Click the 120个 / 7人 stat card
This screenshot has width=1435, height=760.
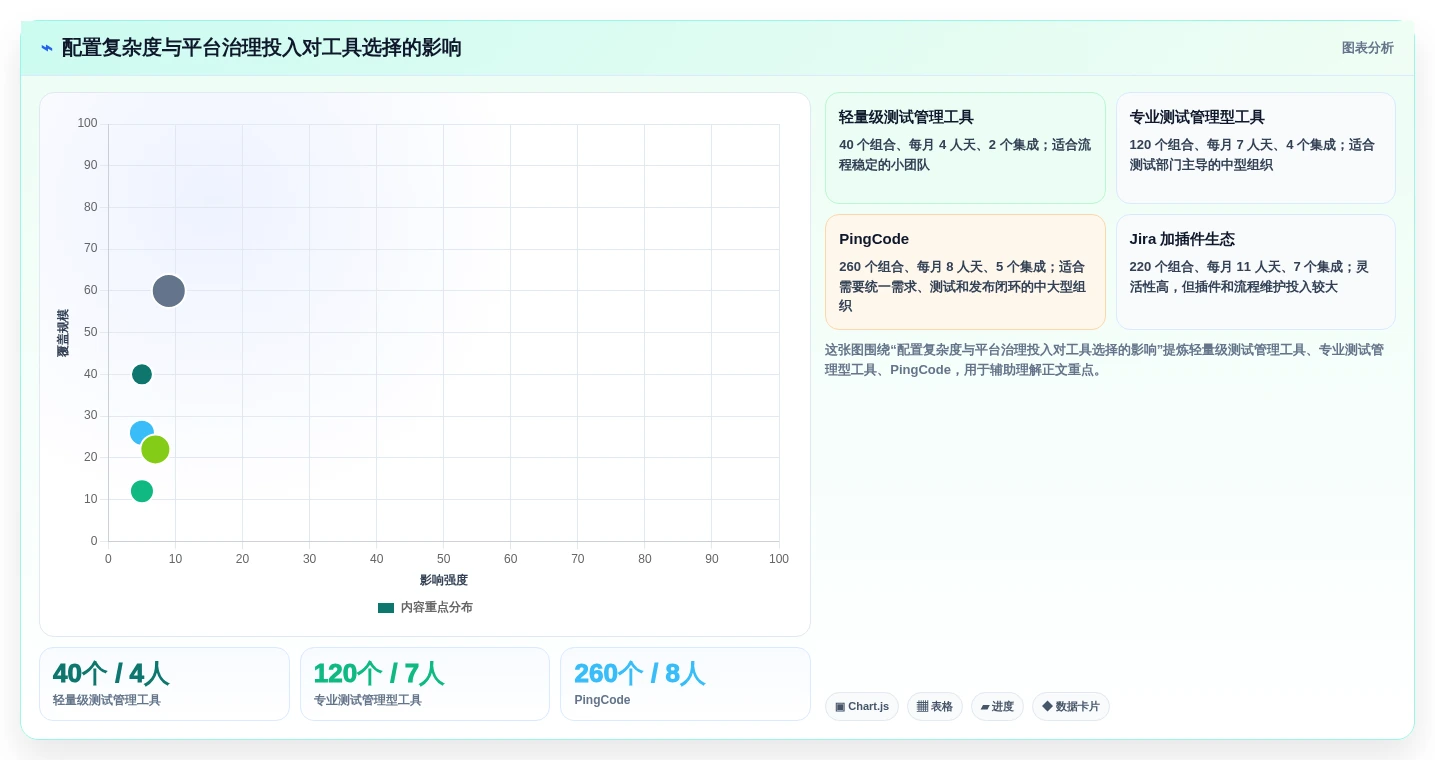425,684
